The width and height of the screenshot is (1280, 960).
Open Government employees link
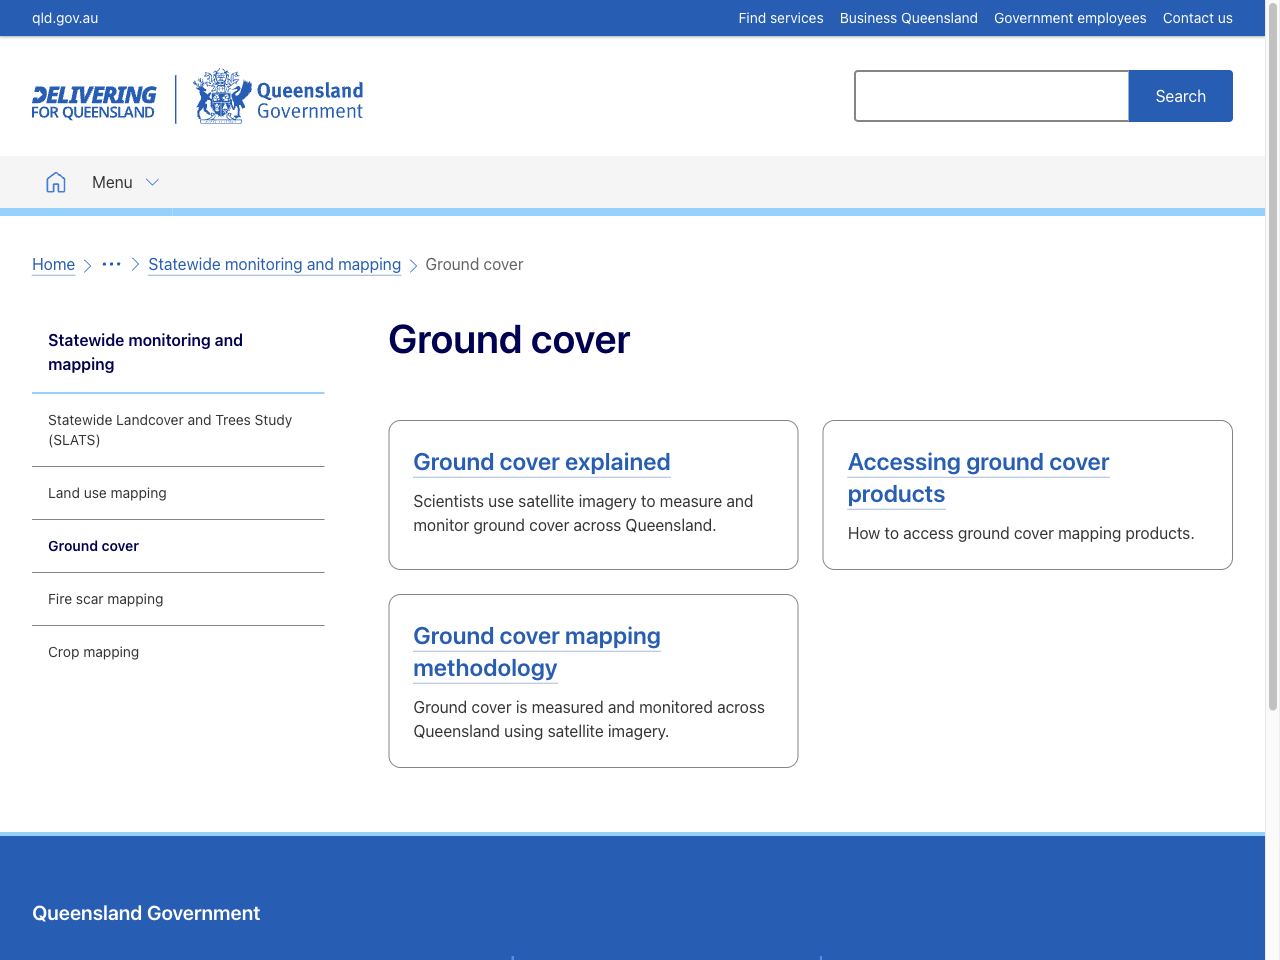tap(1070, 18)
